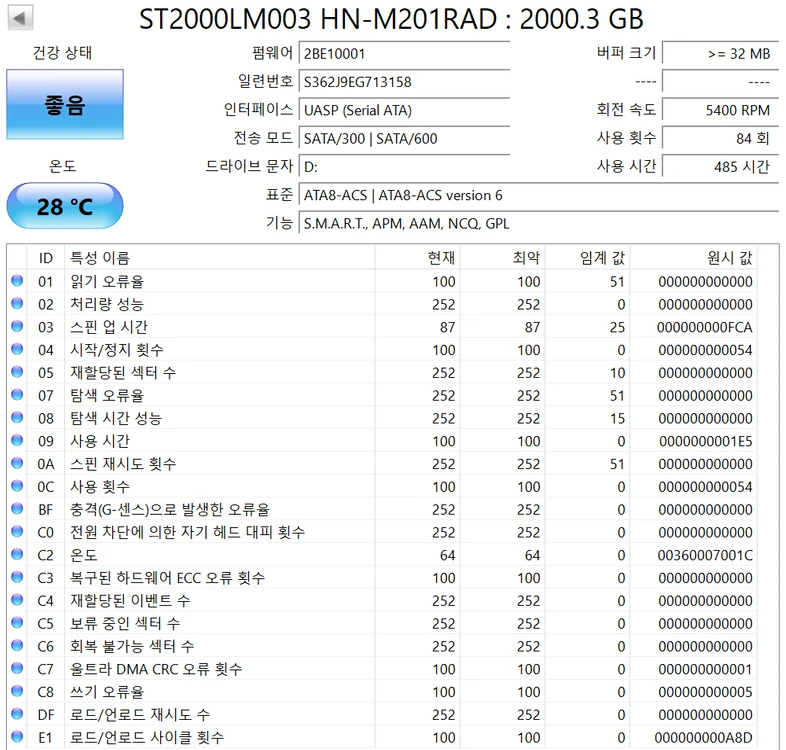Click the power on hours value 485 시간
Screen dimensions: 786x750
720,166
